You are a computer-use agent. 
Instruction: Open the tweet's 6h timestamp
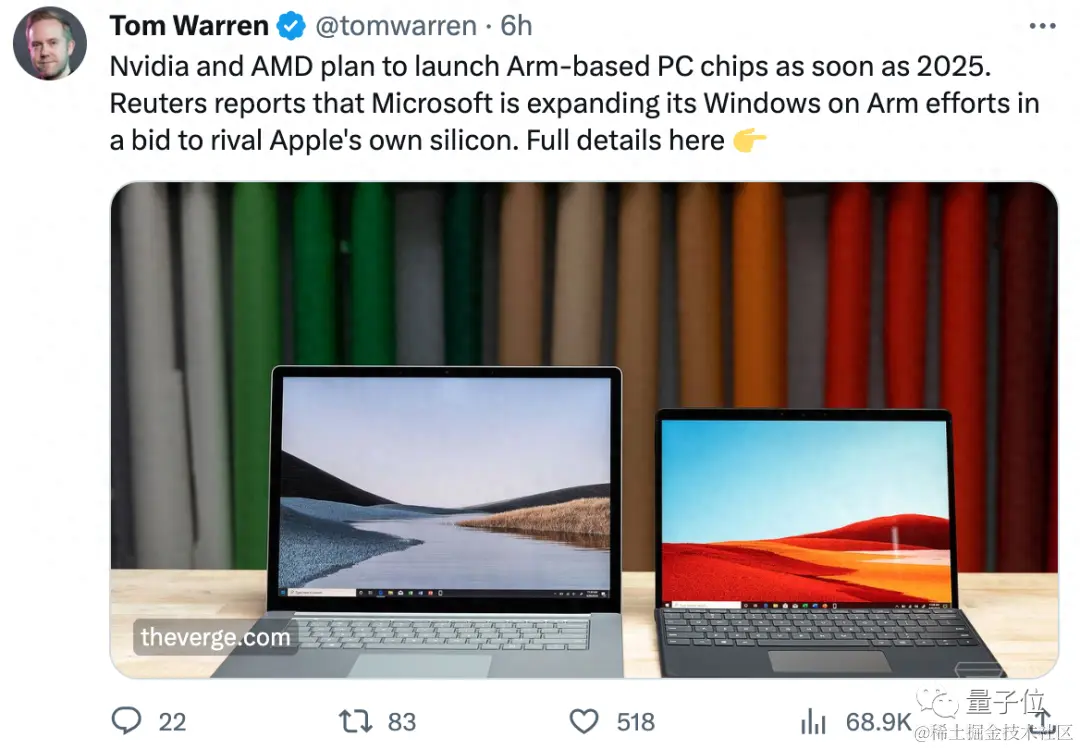(x=516, y=26)
